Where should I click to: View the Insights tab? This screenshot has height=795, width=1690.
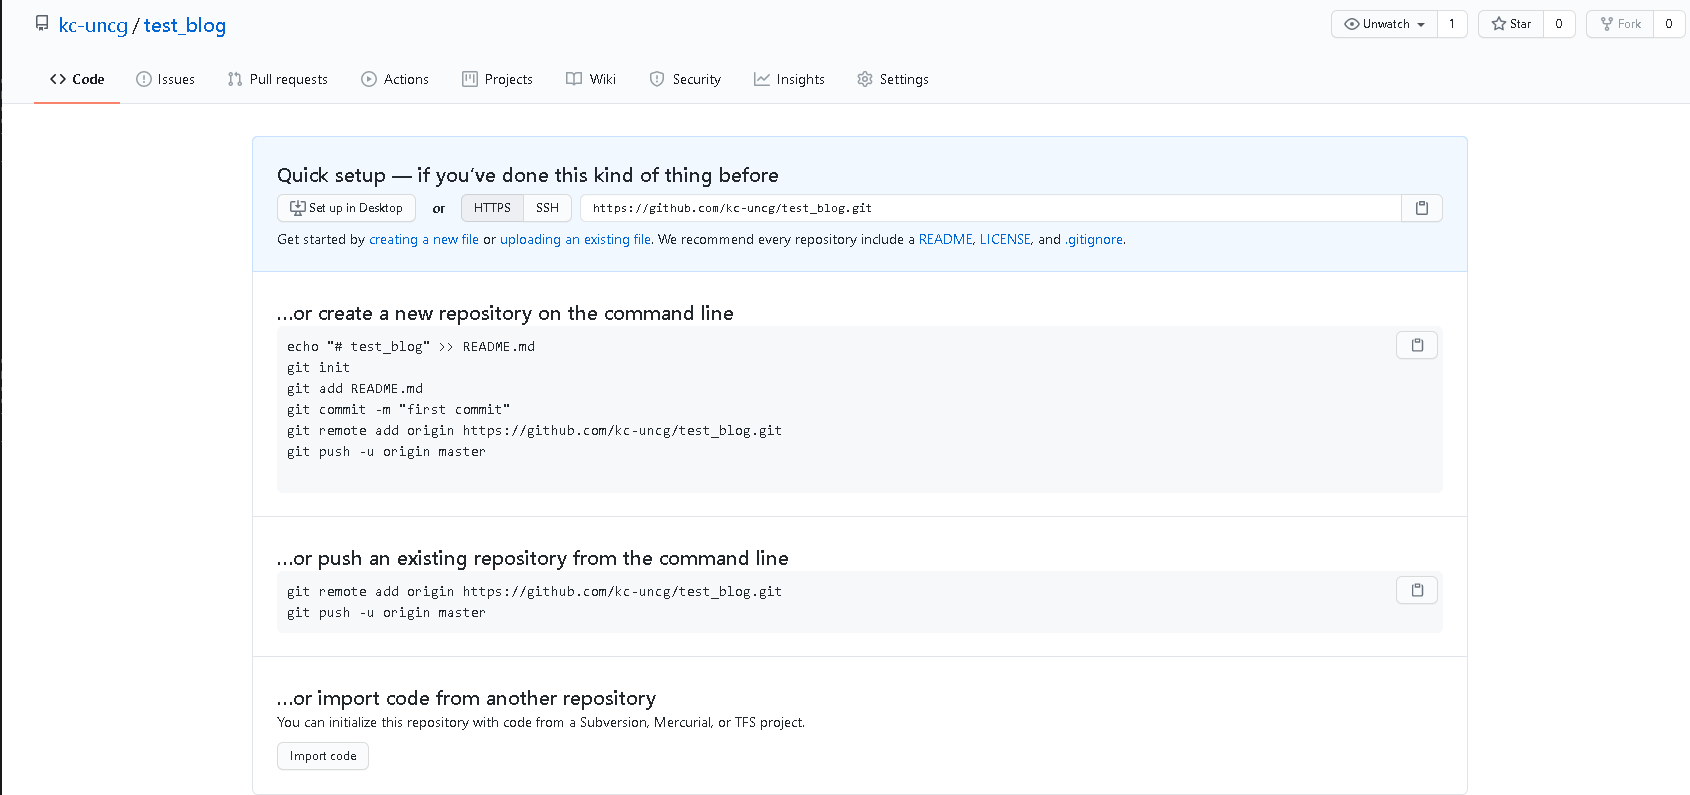tap(789, 79)
